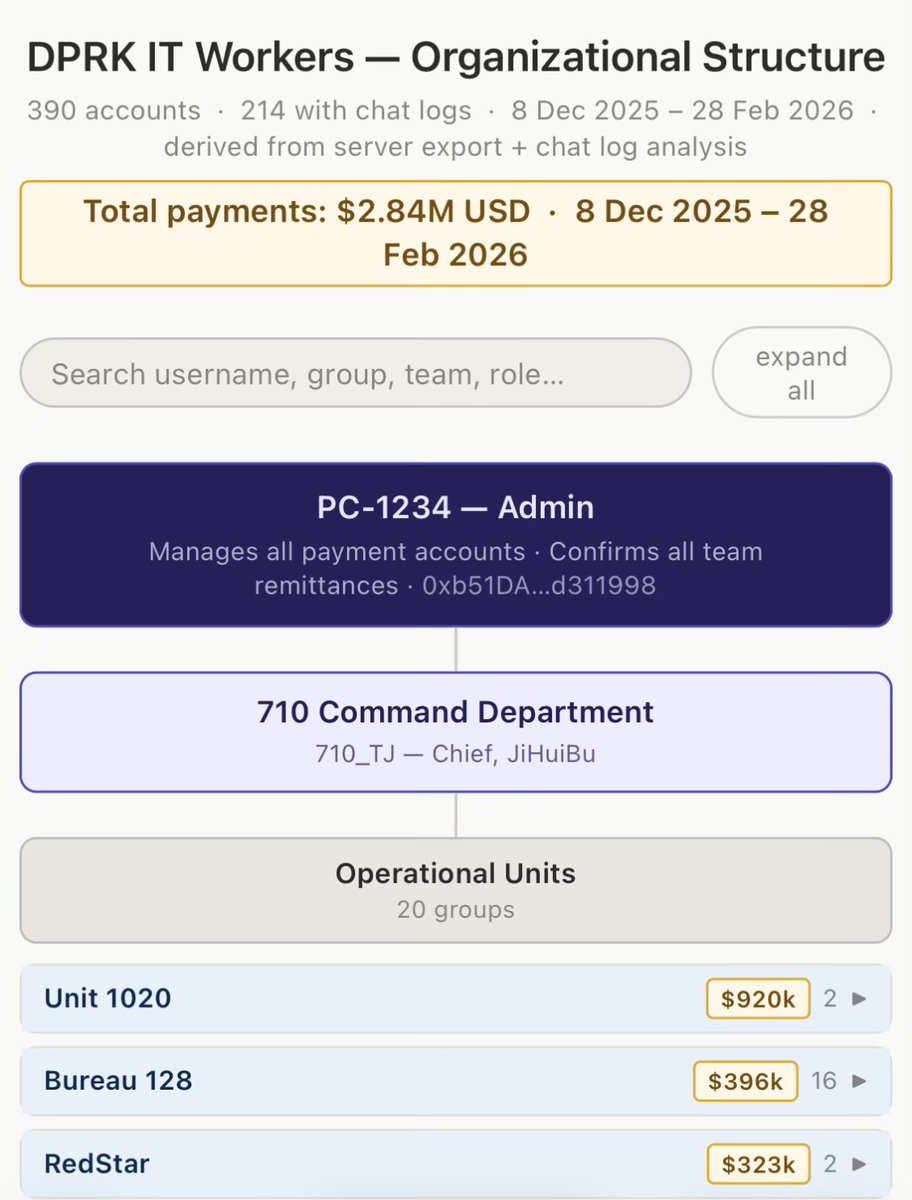Click the 710_TJ — Chief, JiHuiBu subtitle
The image size is (912, 1200).
pos(455,753)
